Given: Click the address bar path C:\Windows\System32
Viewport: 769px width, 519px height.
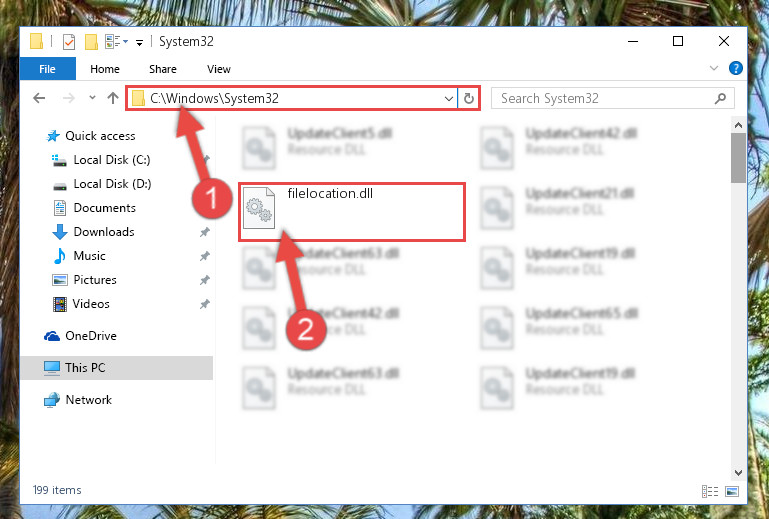Looking at the screenshot, I should pyautogui.click(x=214, y=98).
